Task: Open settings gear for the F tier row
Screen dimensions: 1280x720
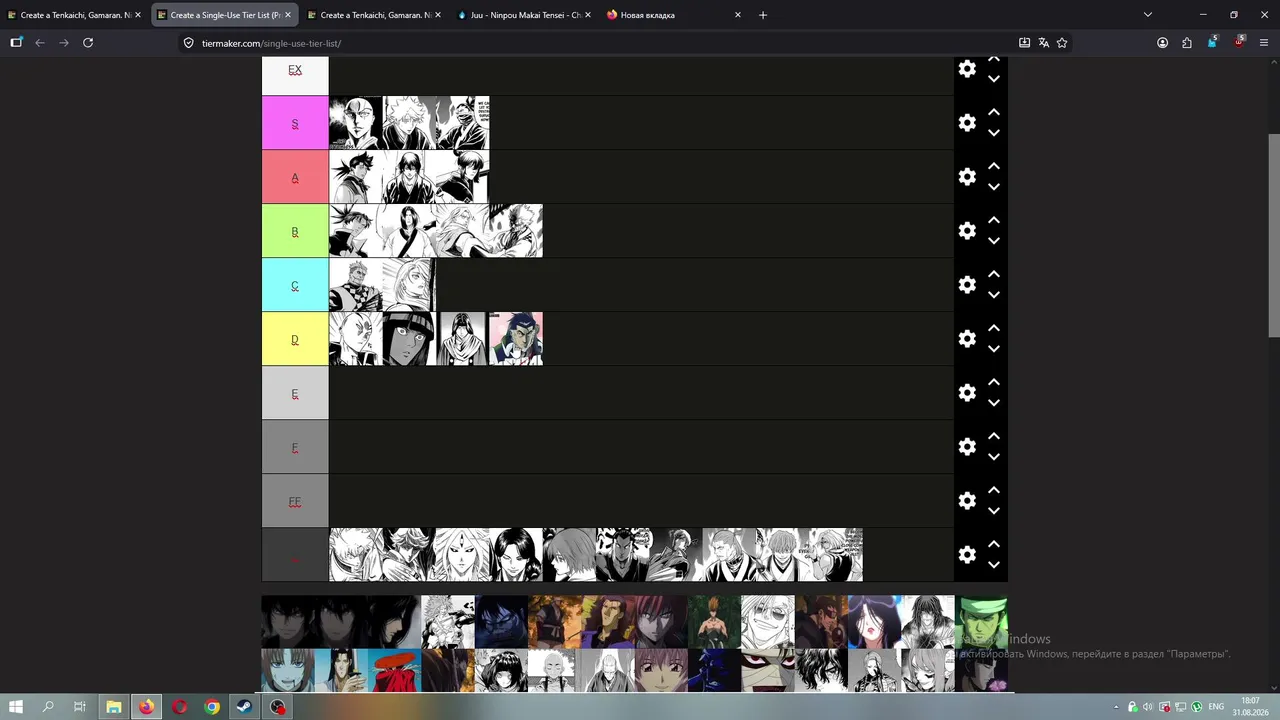Action: 967,447
